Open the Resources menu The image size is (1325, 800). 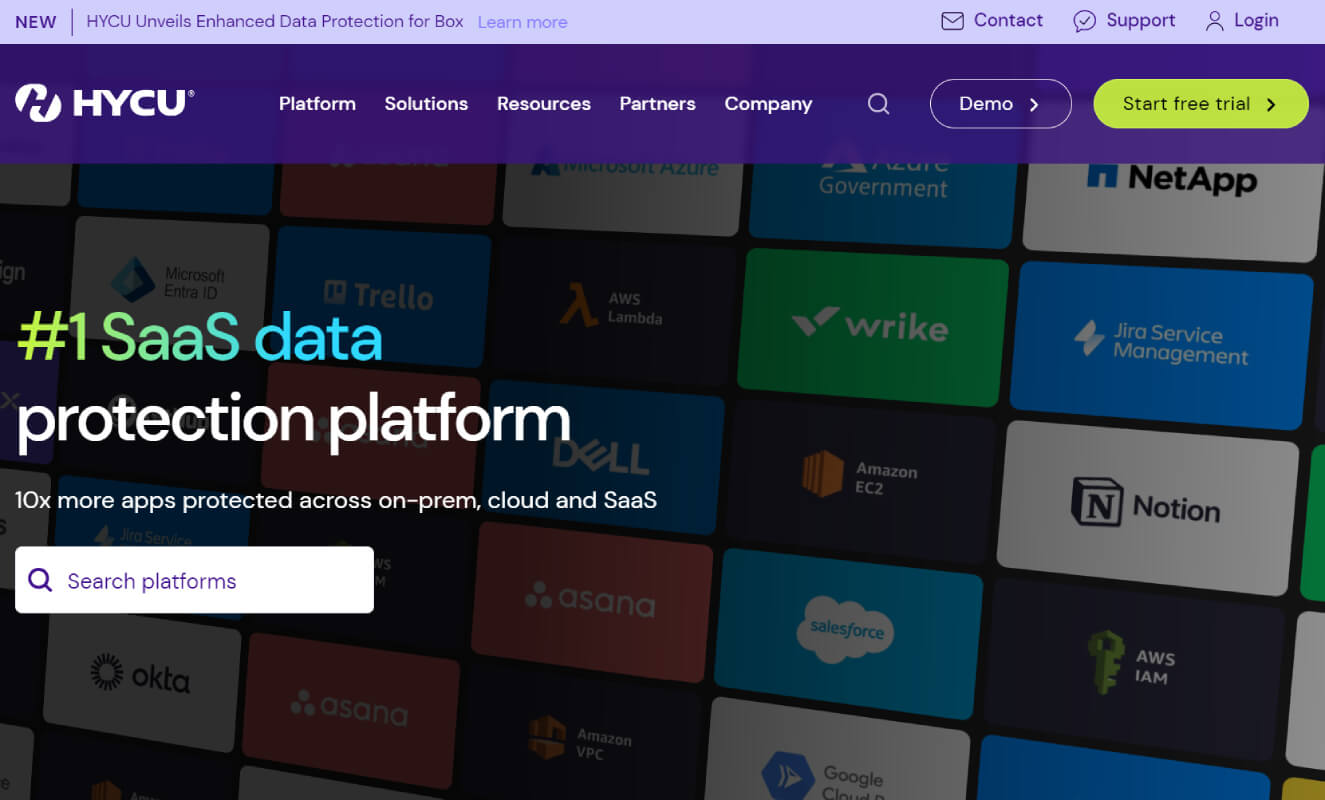coord(544,104)
